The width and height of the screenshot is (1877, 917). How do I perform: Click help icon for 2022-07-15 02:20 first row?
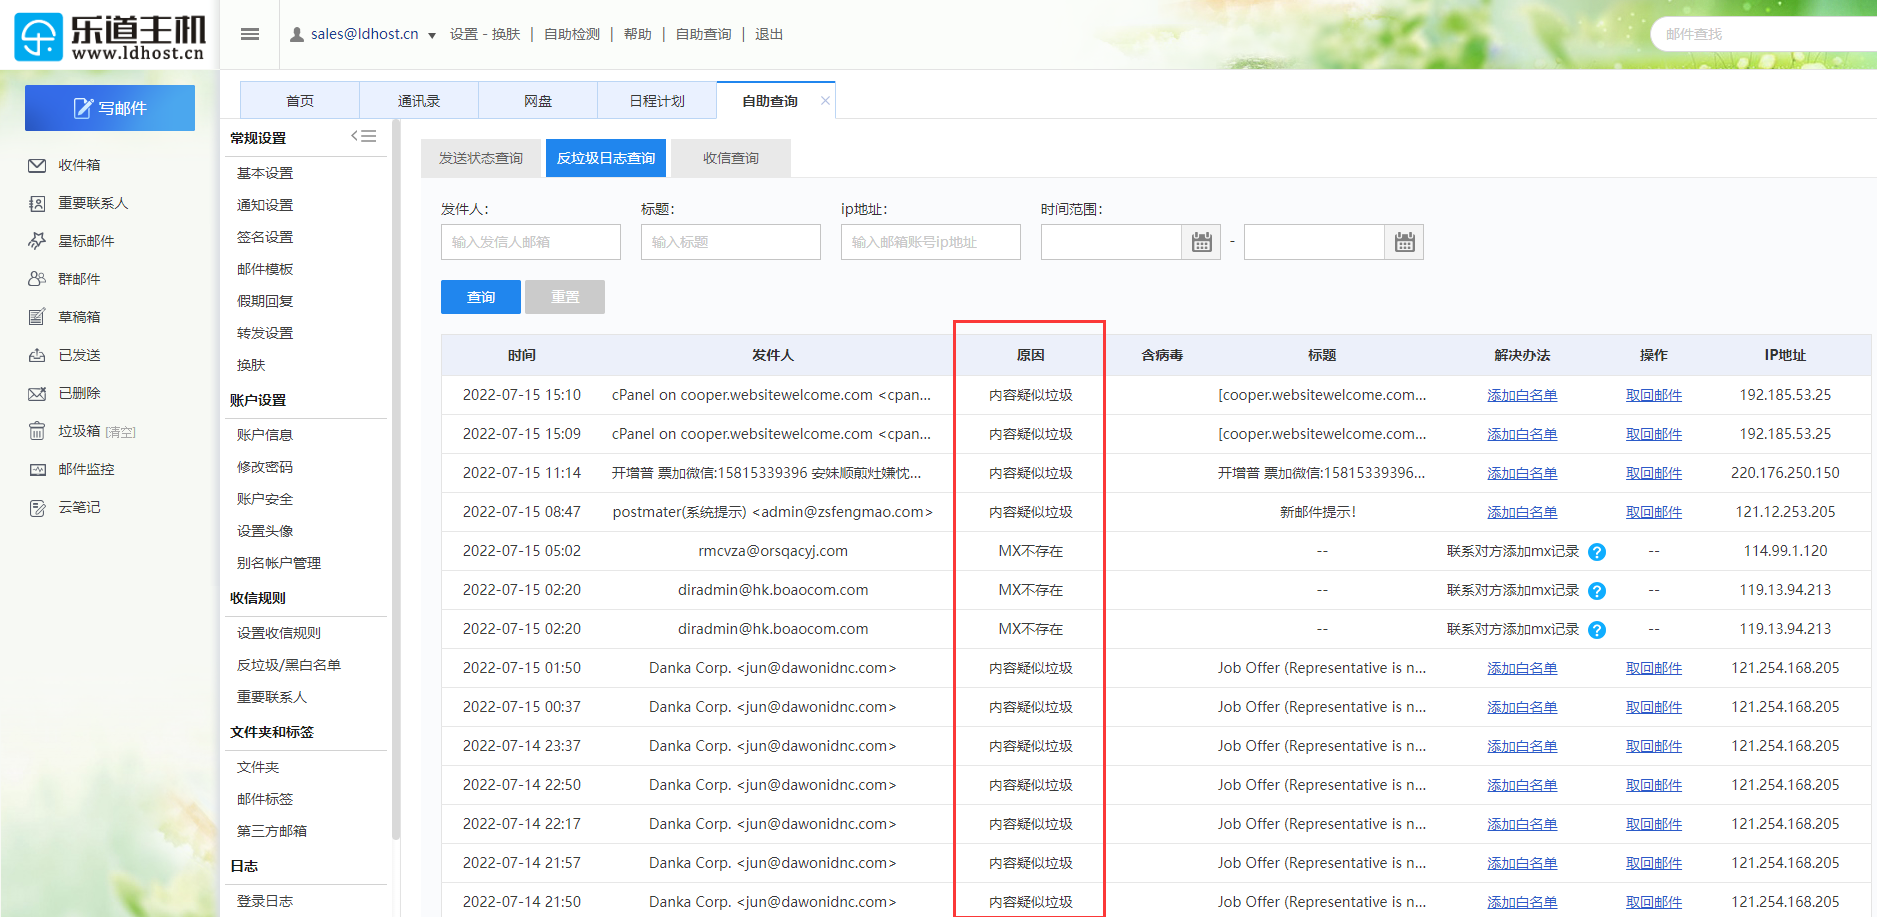[x=1597, y=591]
